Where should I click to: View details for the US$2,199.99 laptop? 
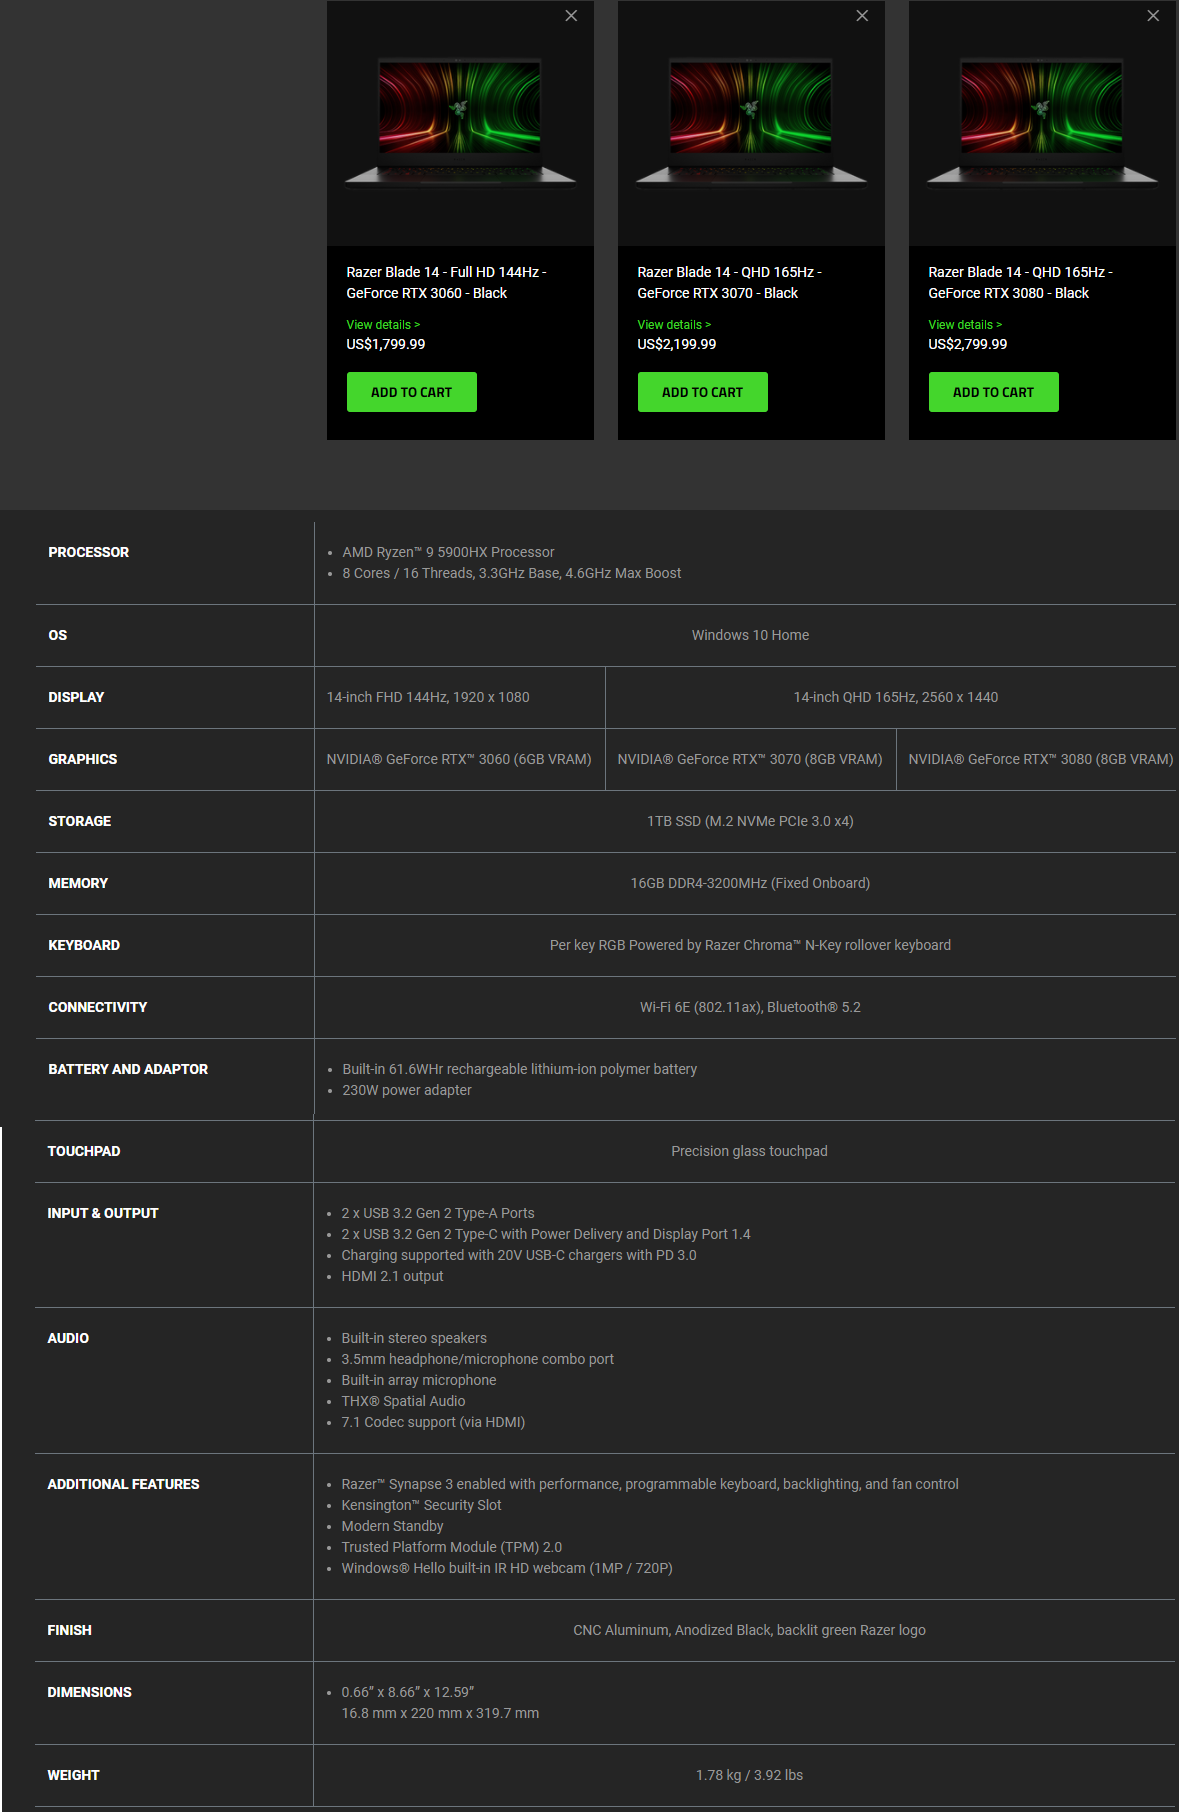click(x=674, y=325)
